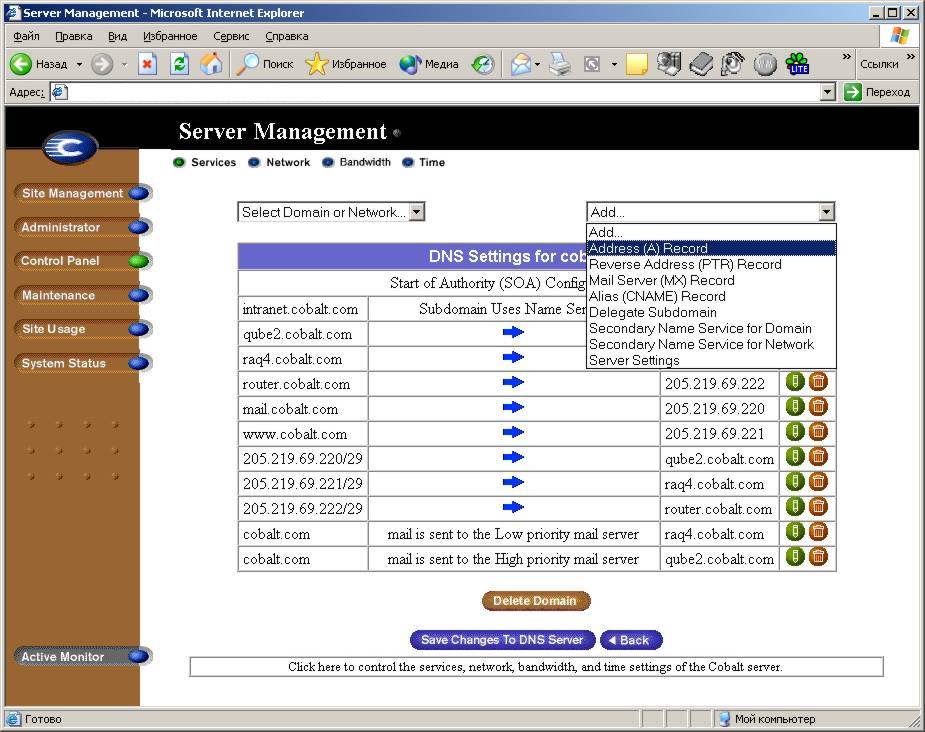The width and height of the screenshot is (925, 732).
Task: Click the yellow sticky note toolbar icon
Action: (x=637, y=64)
